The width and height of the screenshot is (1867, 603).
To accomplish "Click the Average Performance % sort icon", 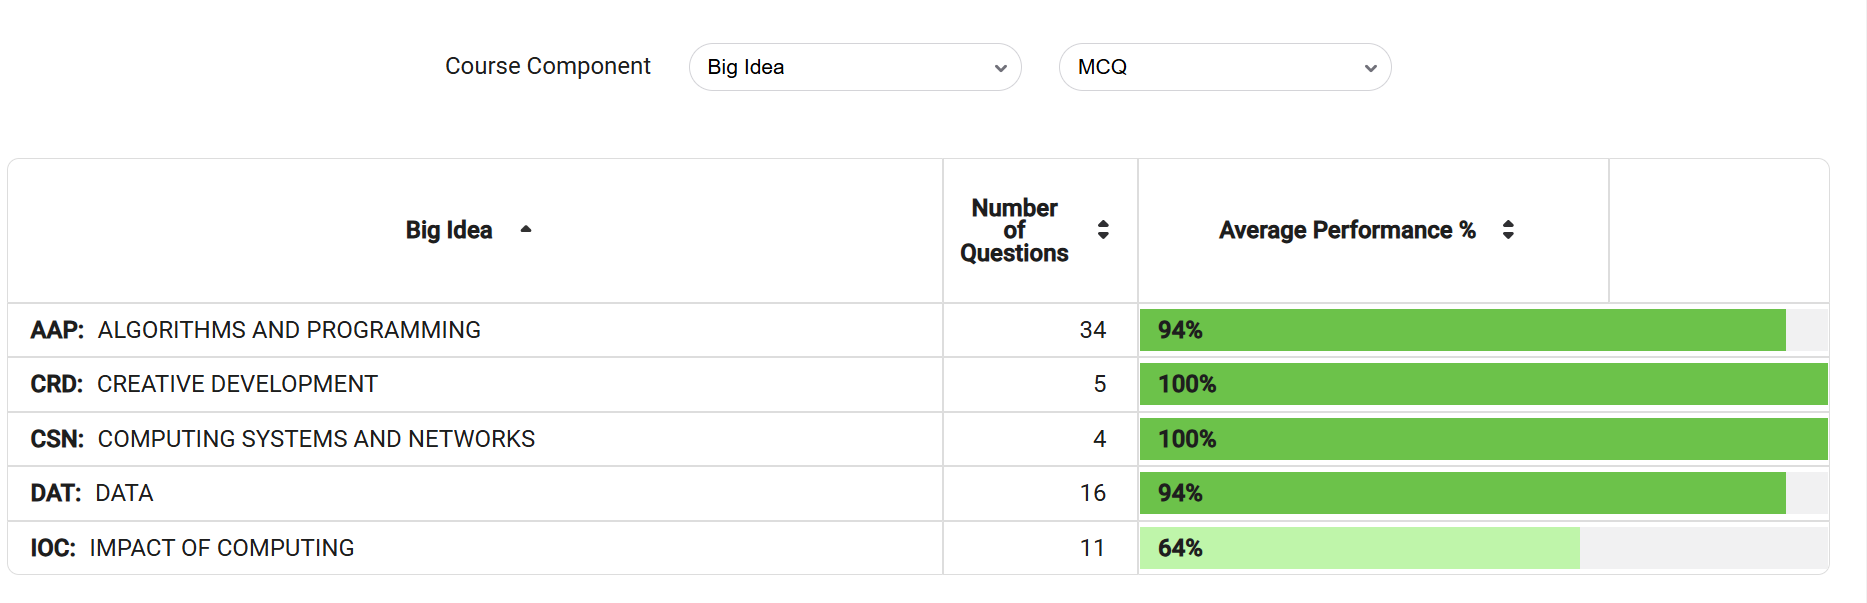I will [x=1508, y=229].
